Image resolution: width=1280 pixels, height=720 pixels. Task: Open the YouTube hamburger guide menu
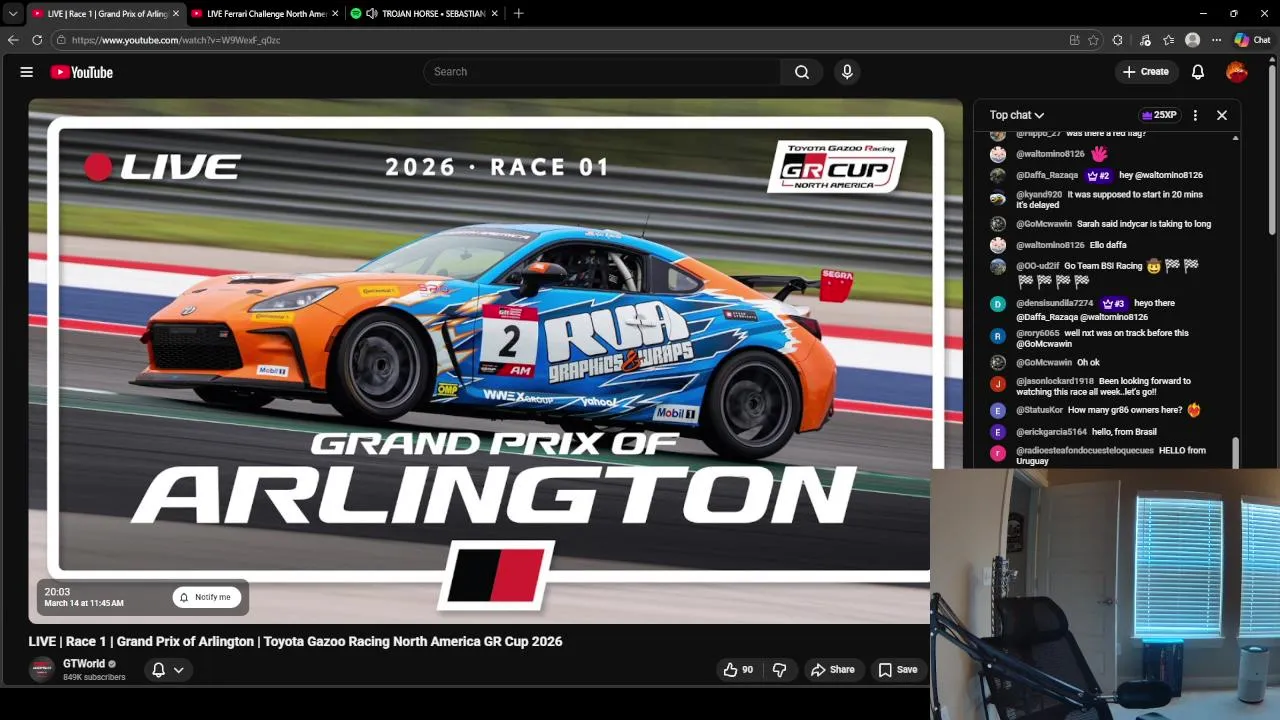coord(27,72)
